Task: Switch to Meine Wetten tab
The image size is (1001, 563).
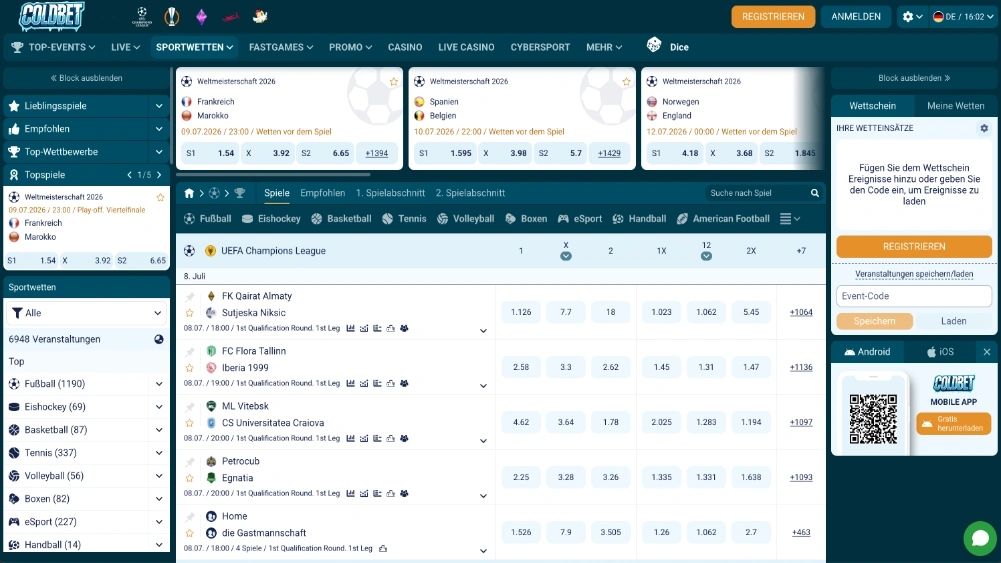Action: 955,106
